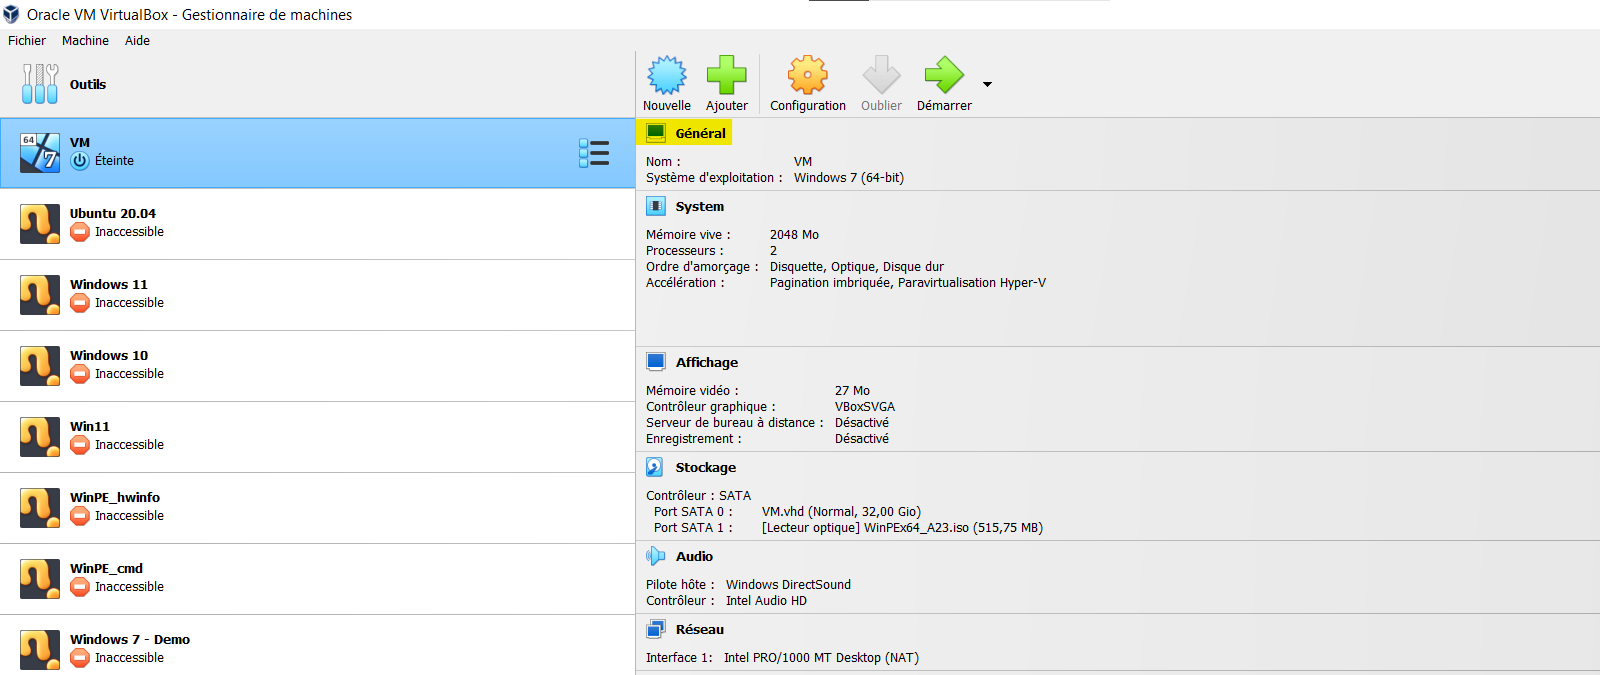
Task: Click the Réseau network section icon
Action: pyautogui.click(x=656, y=629)
